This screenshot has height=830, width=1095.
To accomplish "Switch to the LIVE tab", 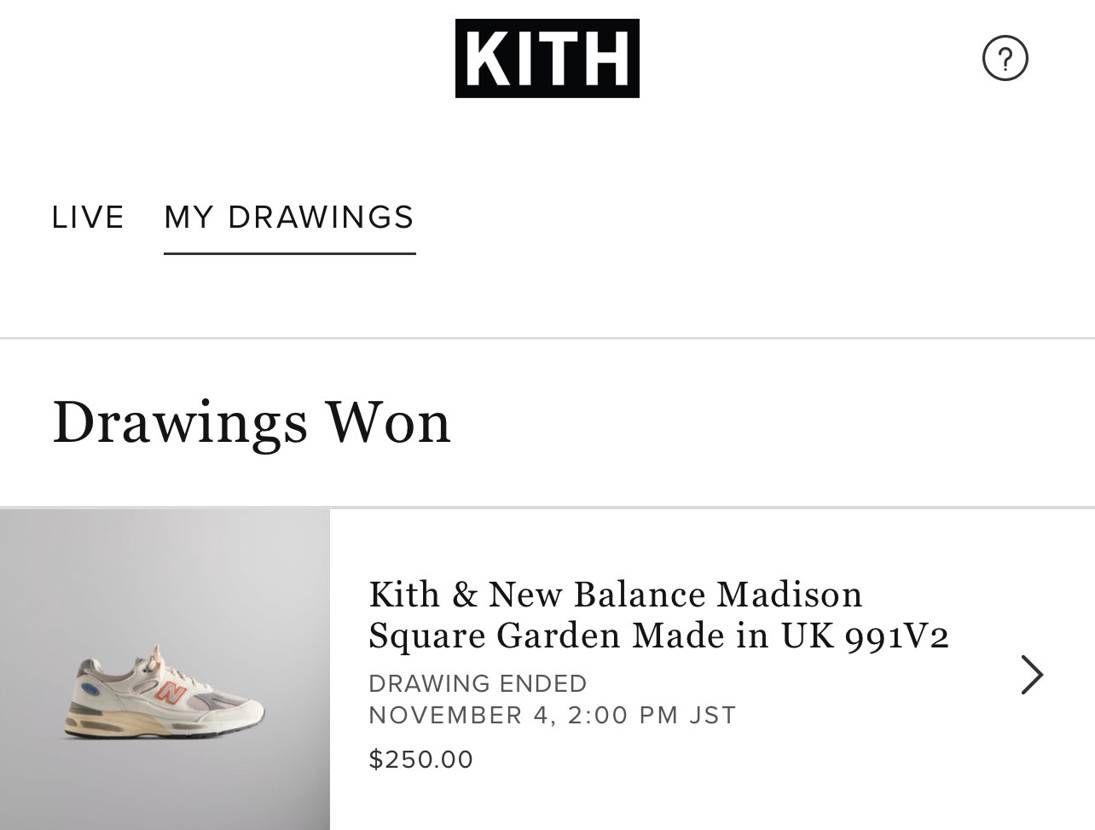I will (x=88, y=217).
